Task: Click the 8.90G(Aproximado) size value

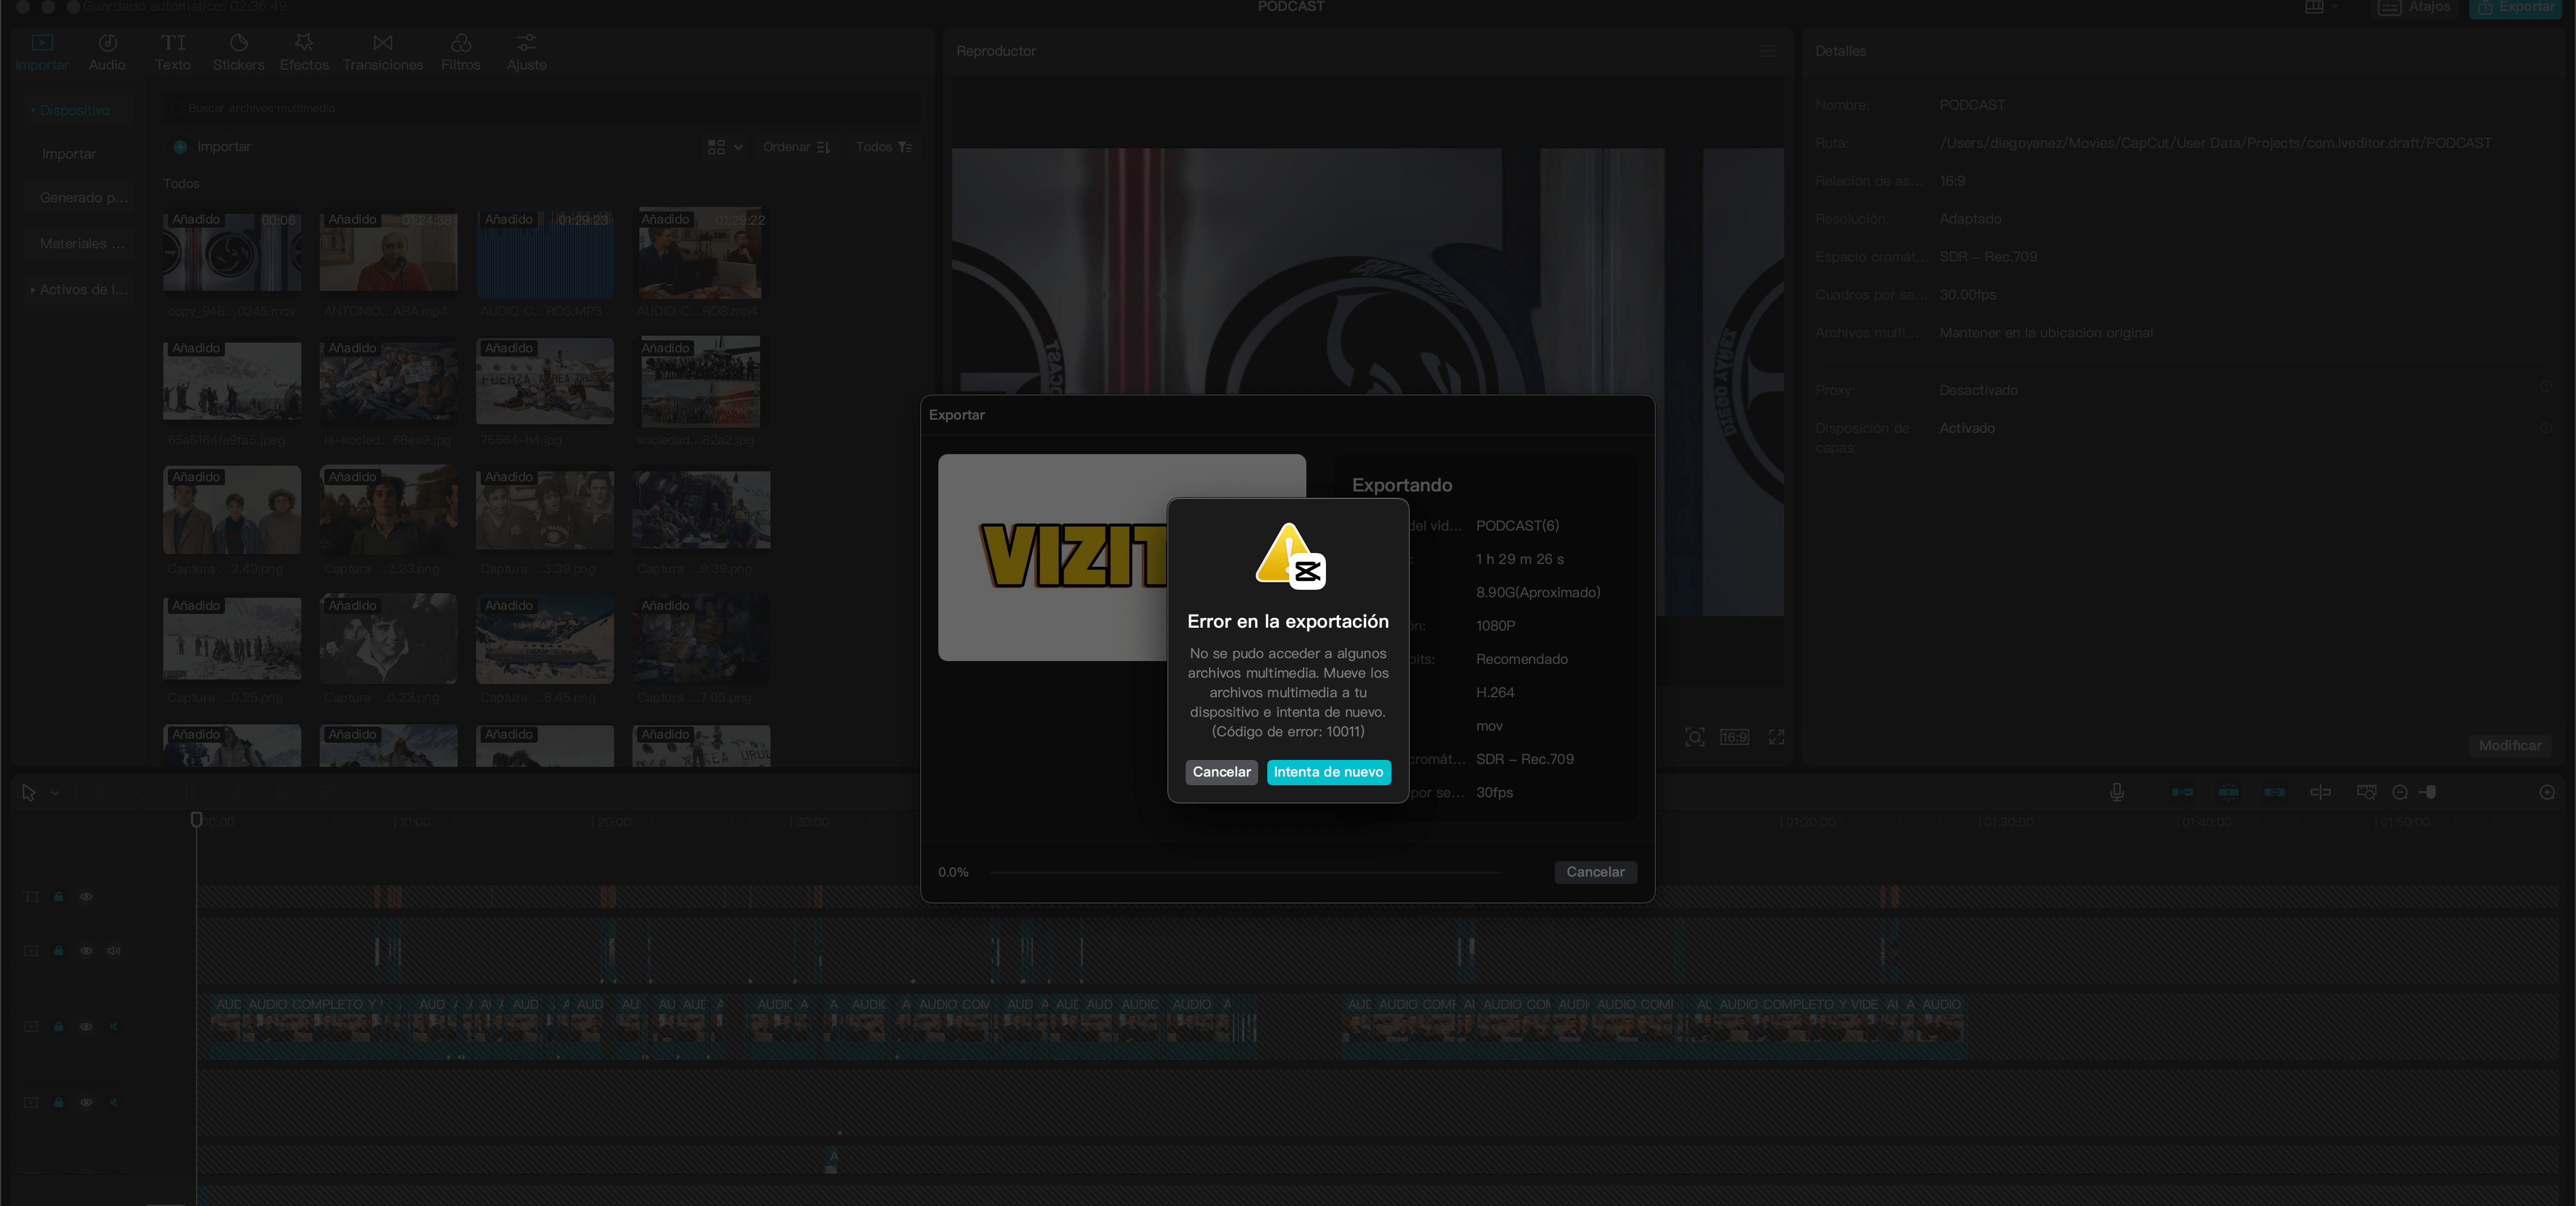Action: click(x=1538, y=593)
